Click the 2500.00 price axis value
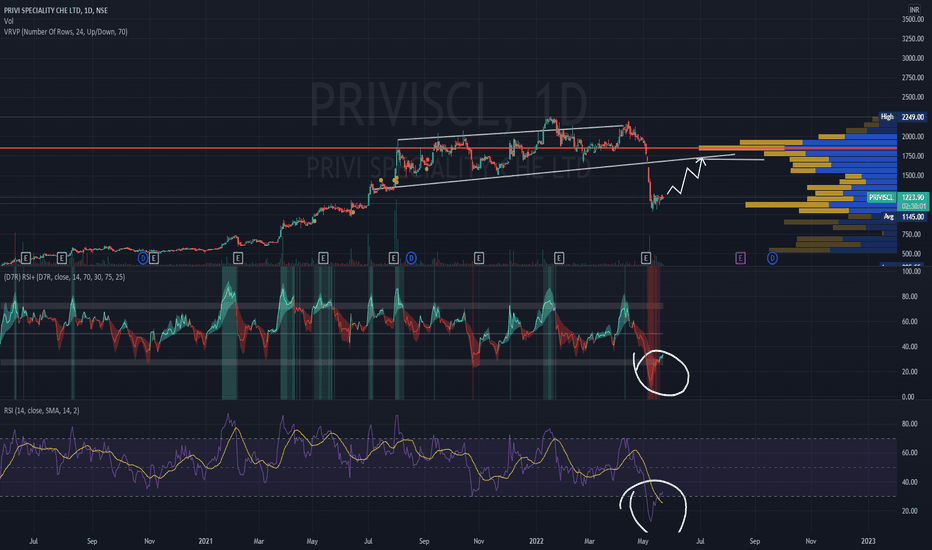 [912, 97]
